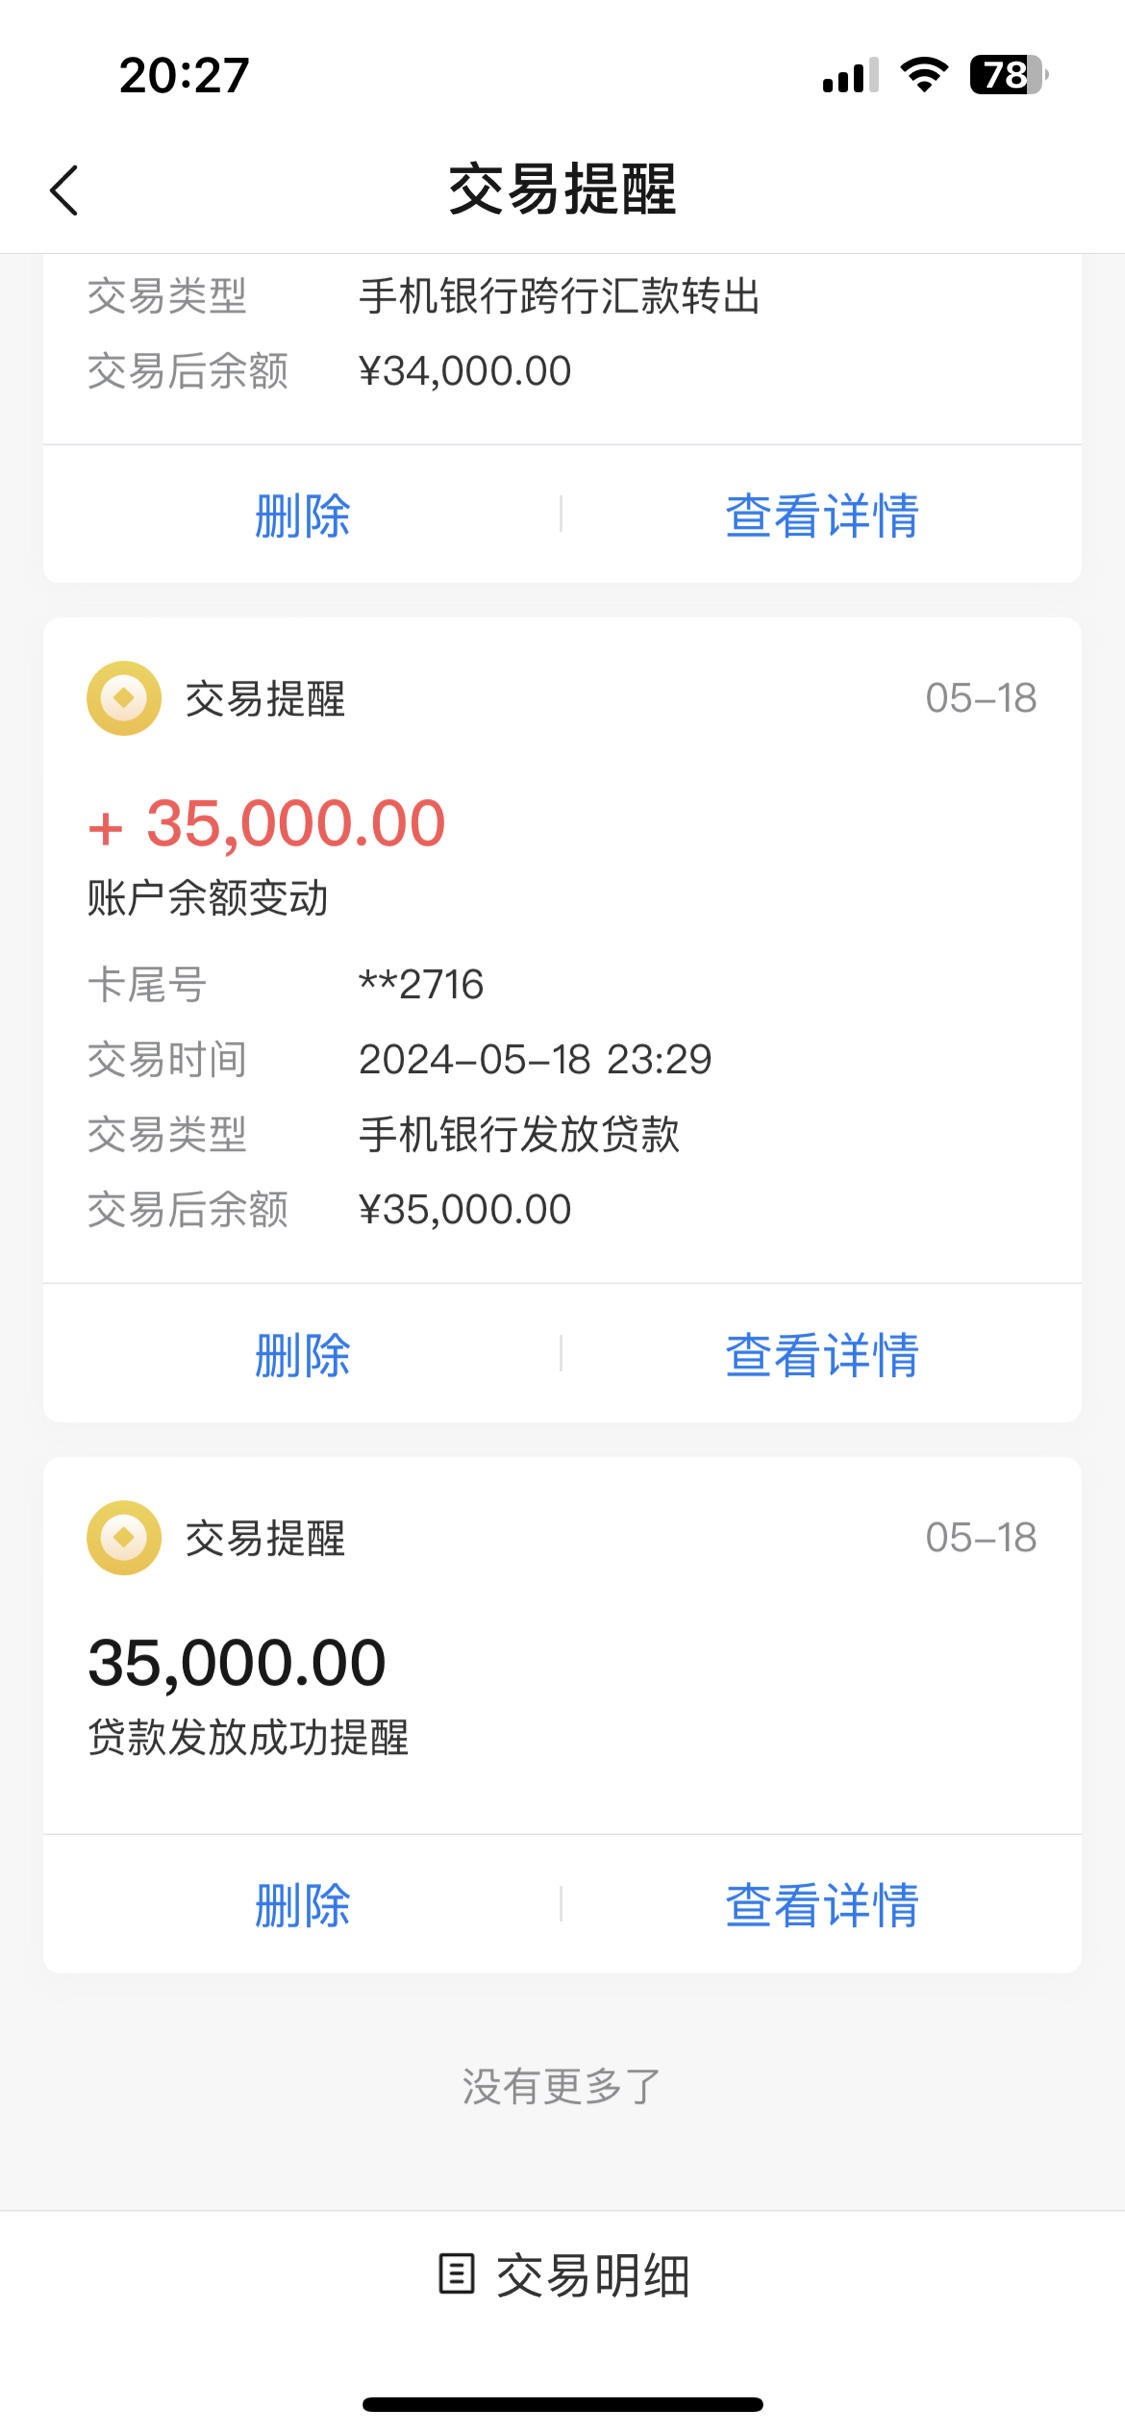Tap the 没有更多了 footer text

[562, 2087]
